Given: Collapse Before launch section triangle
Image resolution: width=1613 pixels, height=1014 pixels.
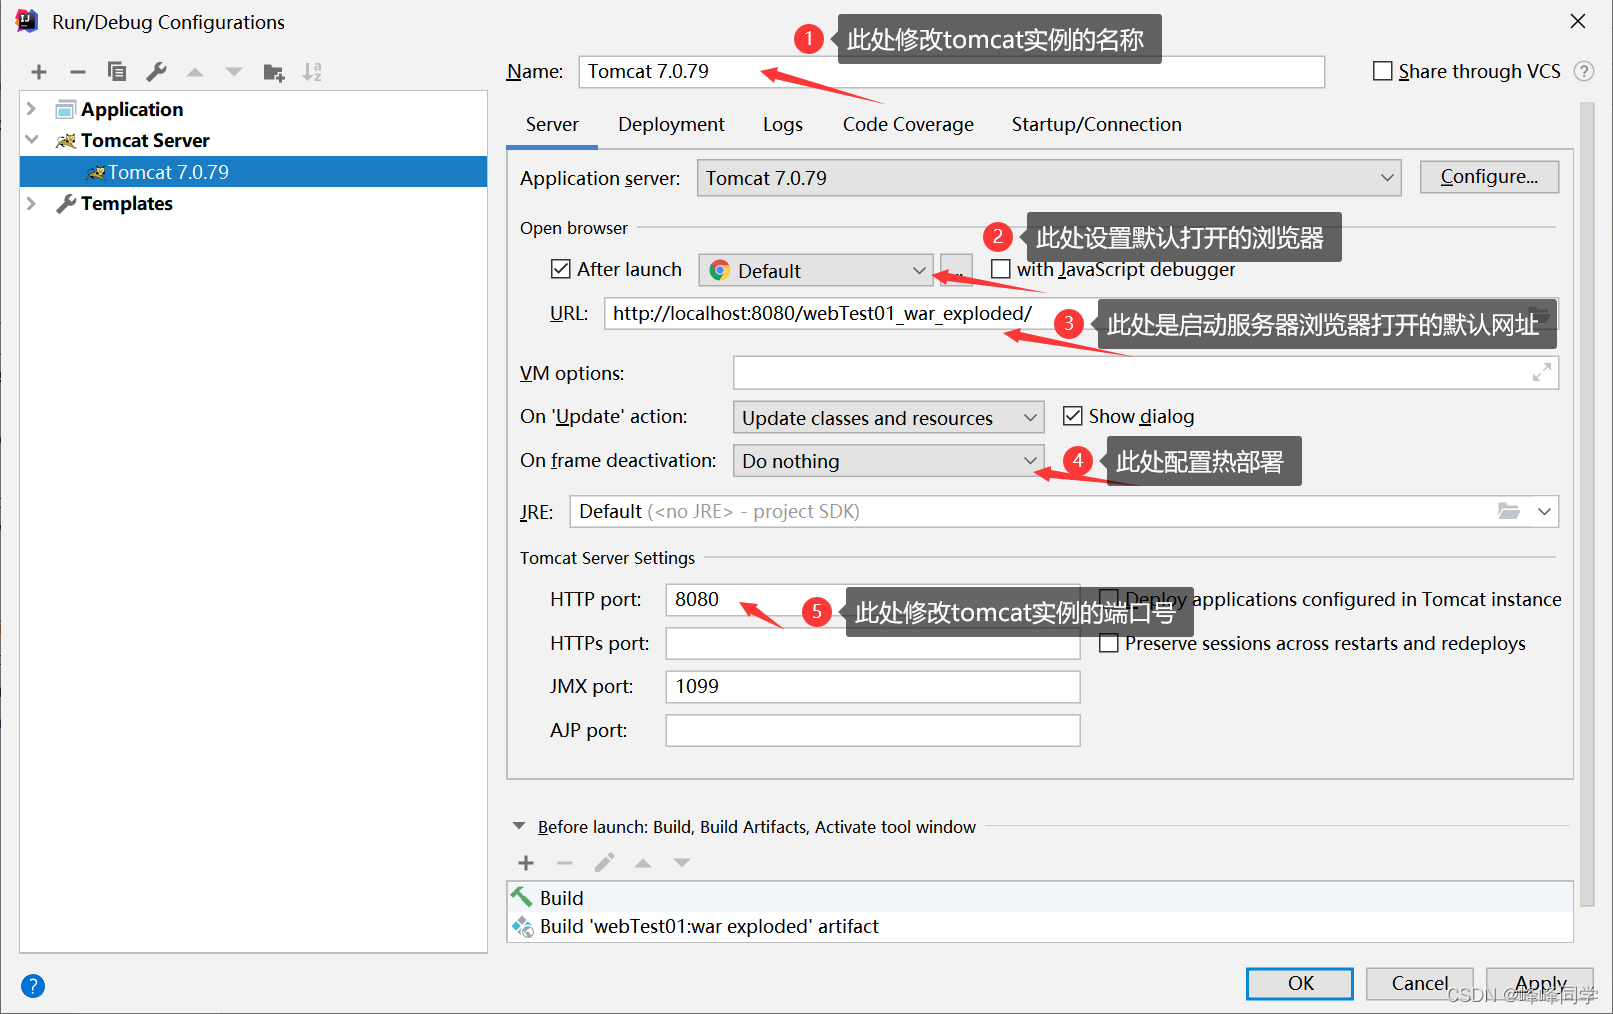Looking at the screenshot, I should 519,826.
